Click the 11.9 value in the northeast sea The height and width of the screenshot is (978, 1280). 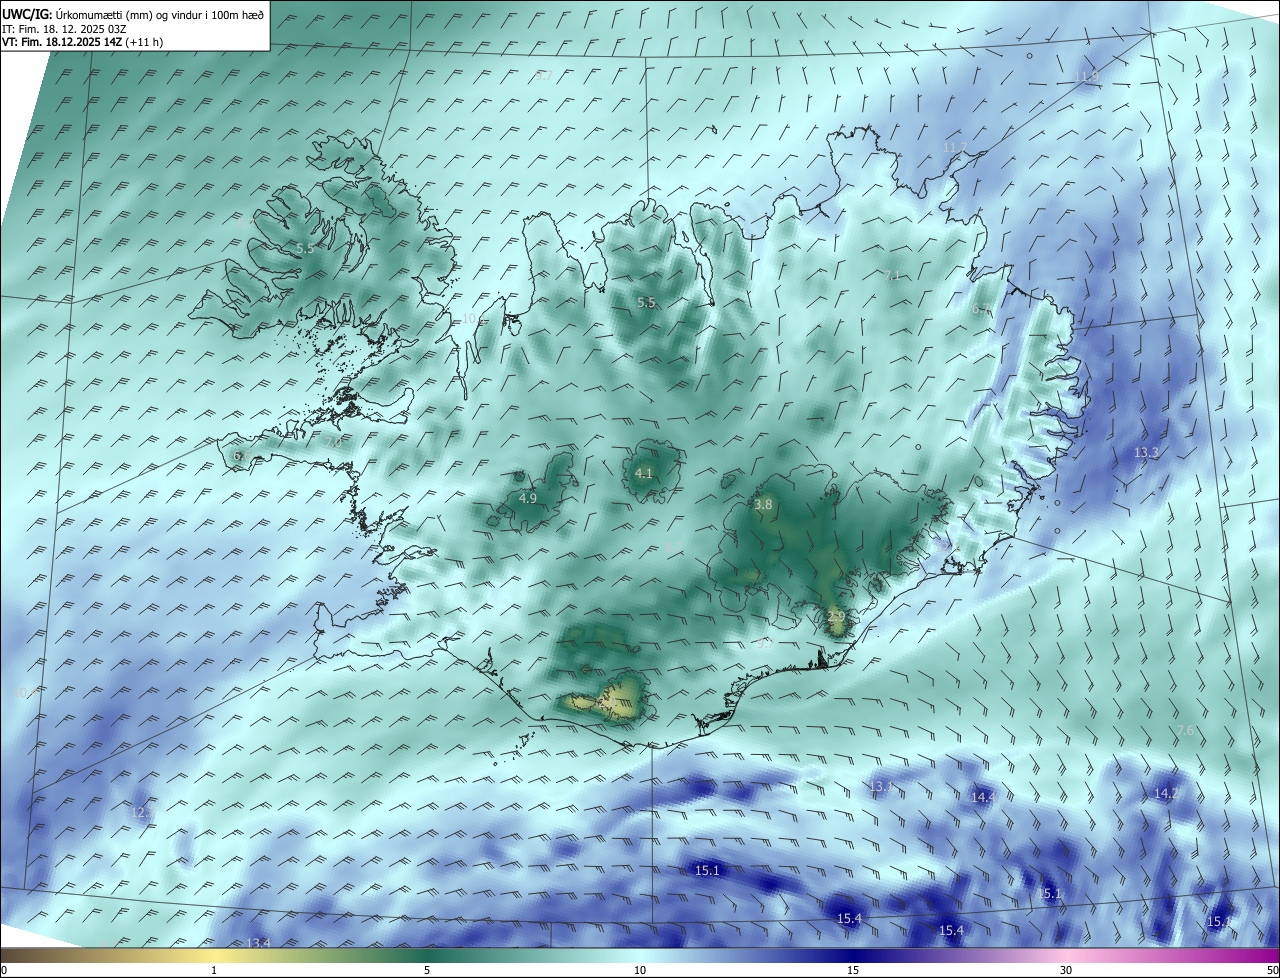pyautogui.click(x=1086, y=77)
